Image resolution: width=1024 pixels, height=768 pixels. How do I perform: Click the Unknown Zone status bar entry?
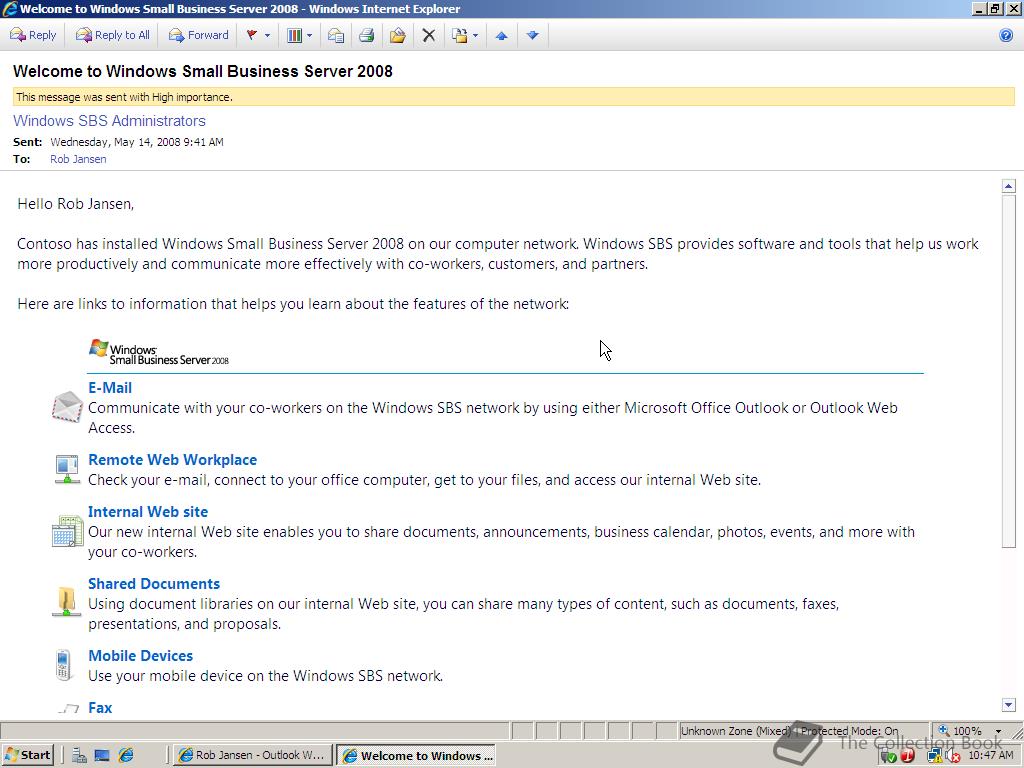point(790,731)
